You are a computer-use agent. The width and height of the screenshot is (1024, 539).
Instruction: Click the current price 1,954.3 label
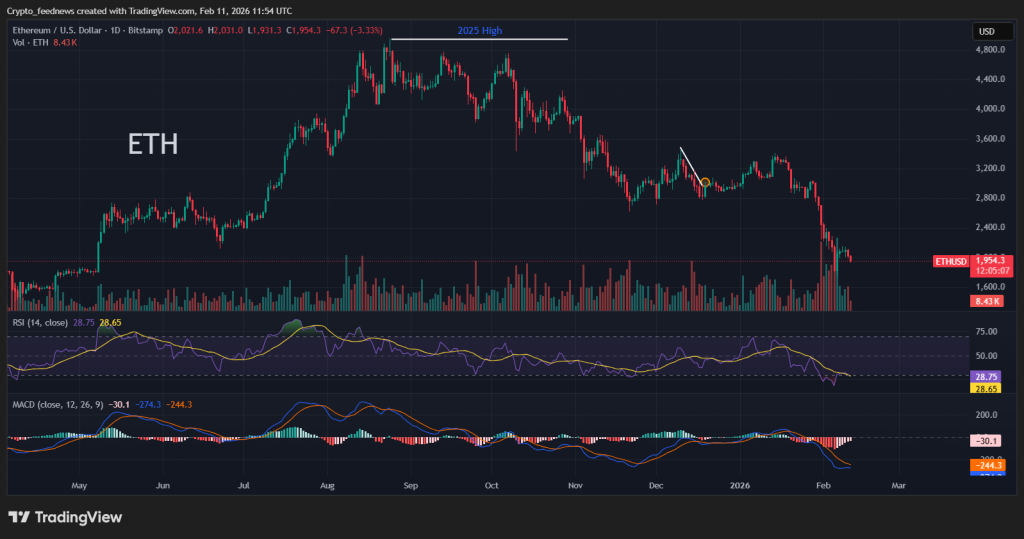[991, 261]
